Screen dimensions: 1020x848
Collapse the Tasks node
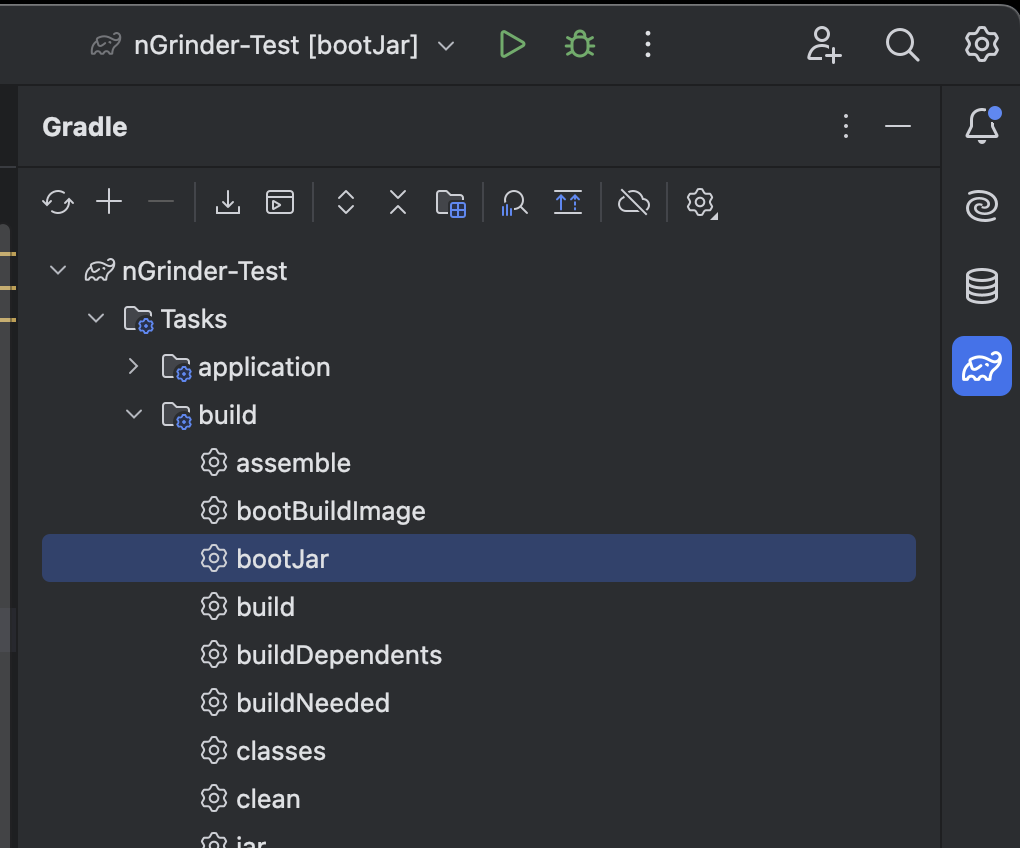coord(96,318)
